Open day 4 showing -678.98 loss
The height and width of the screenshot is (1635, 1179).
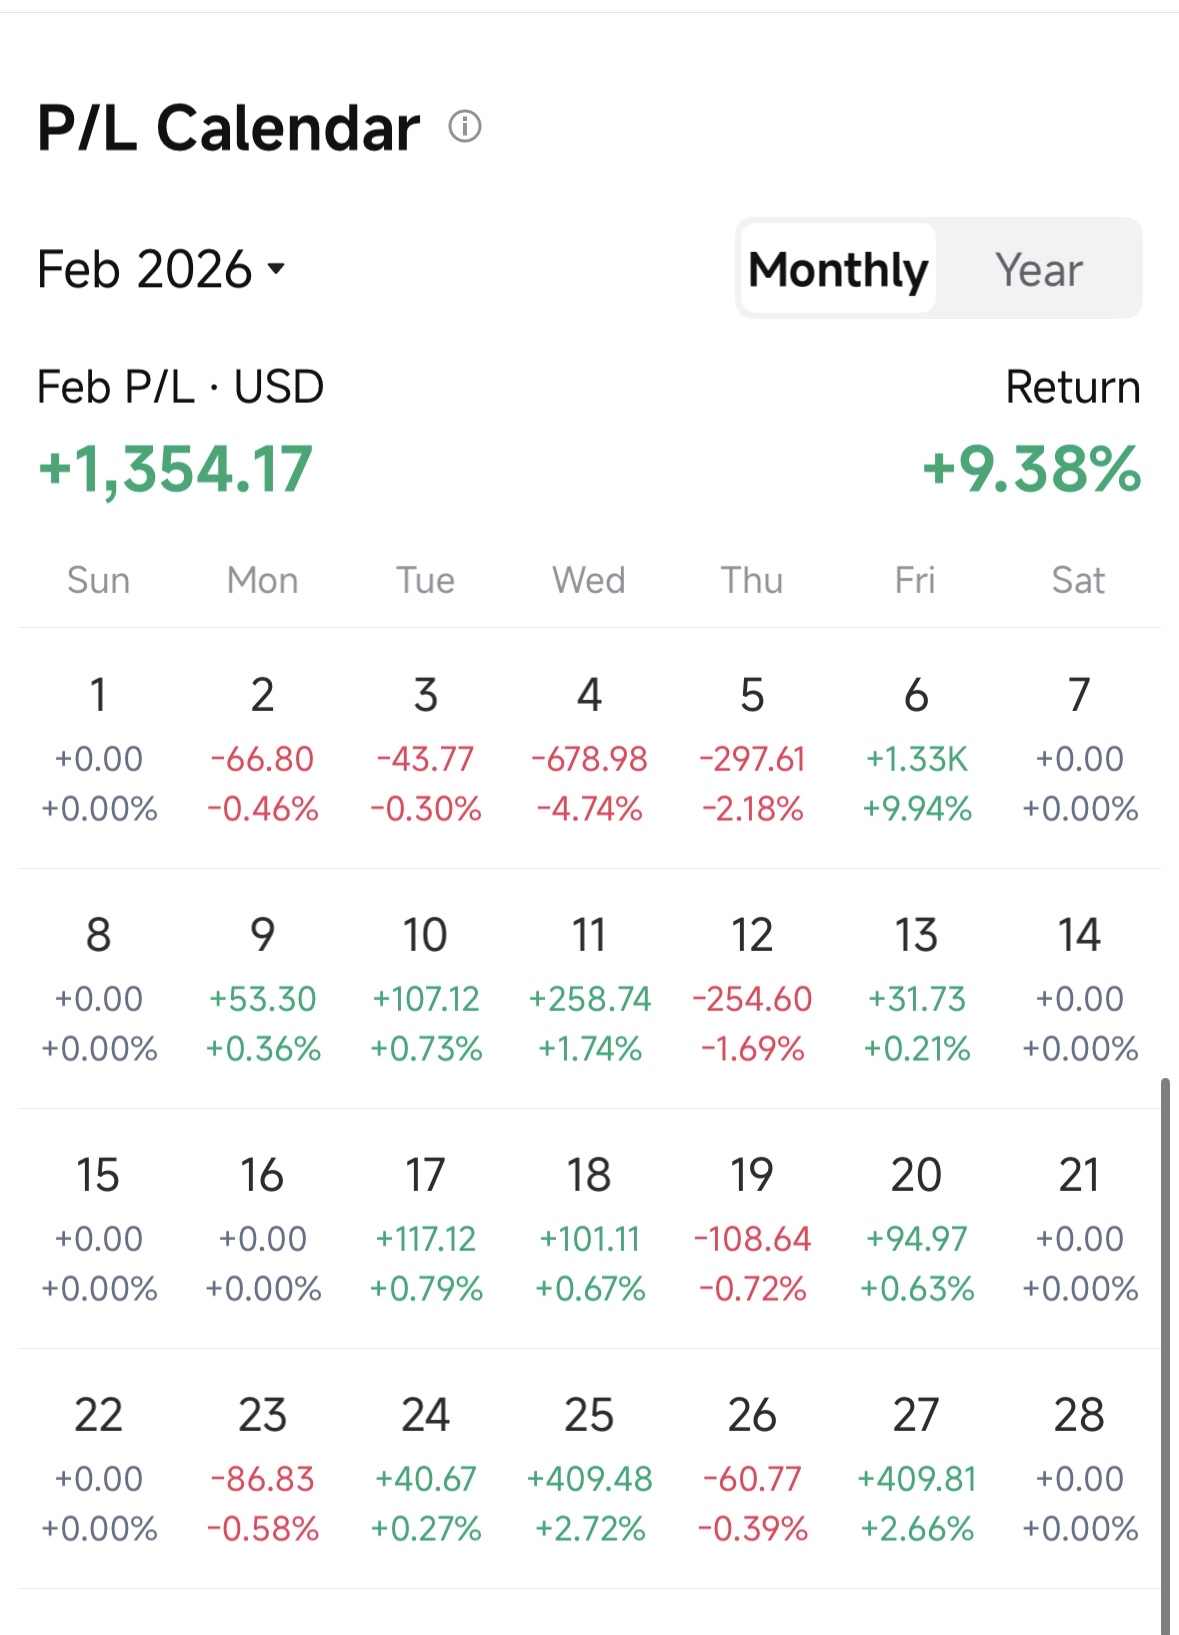pos(589,749)
